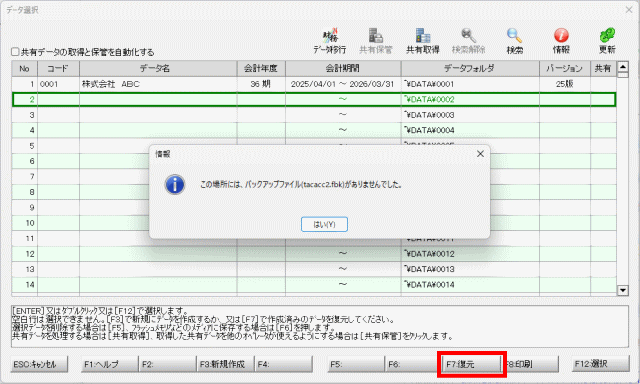Screen dimensions: 640x384
Task: Click the 36 期 fiscal year cell
Action: tap(261, 84)
